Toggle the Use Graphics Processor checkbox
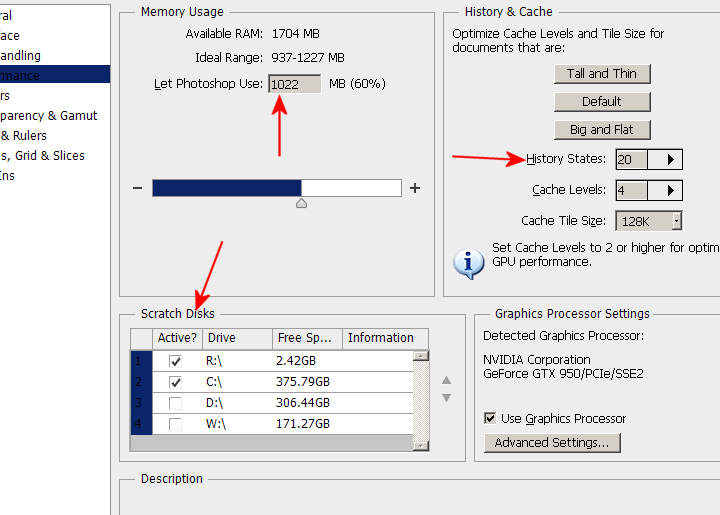 490,418
